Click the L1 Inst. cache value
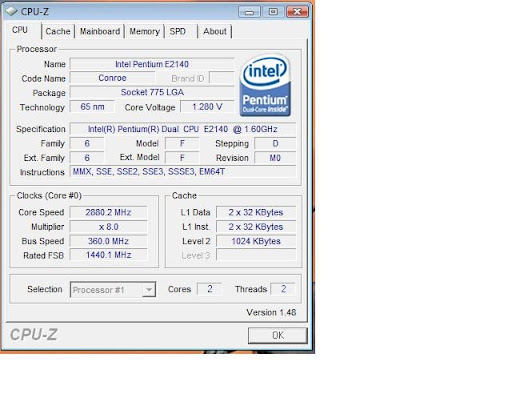 [x=256, y=227]
